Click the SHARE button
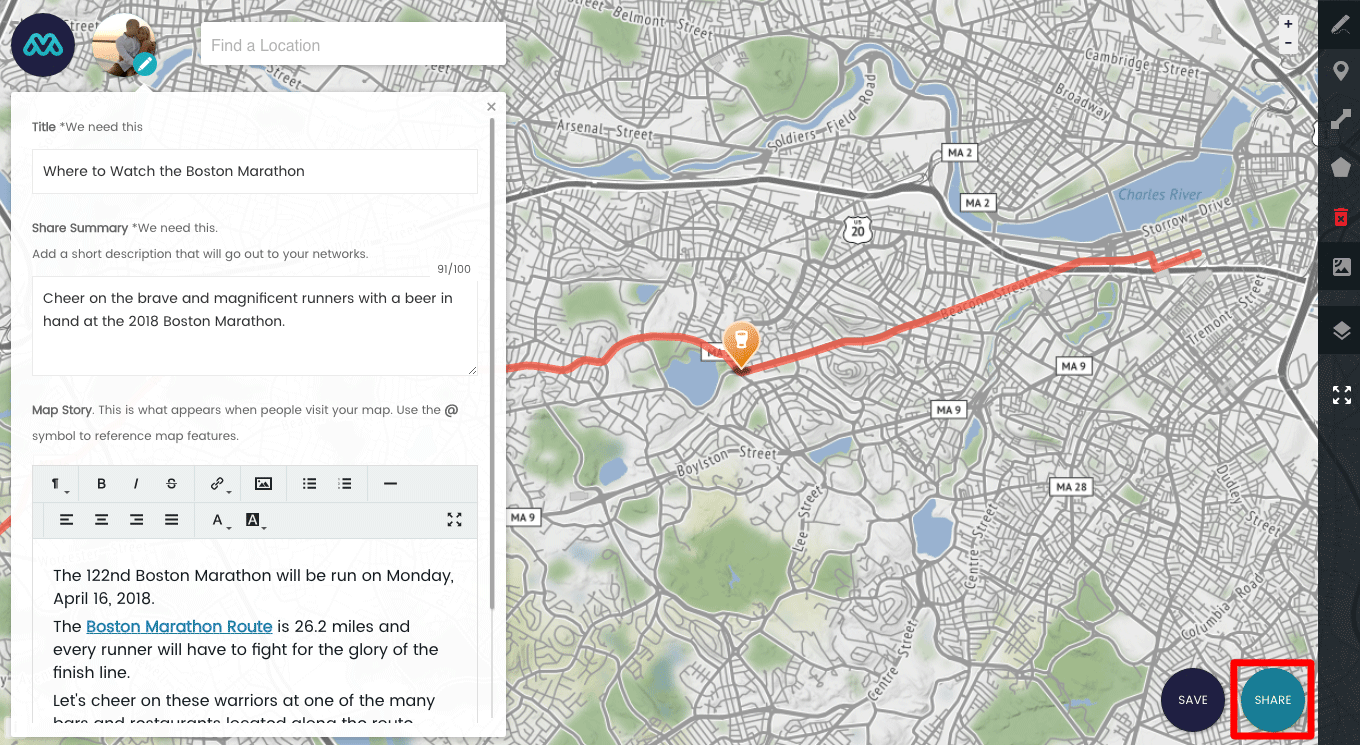 (1273, 700)
